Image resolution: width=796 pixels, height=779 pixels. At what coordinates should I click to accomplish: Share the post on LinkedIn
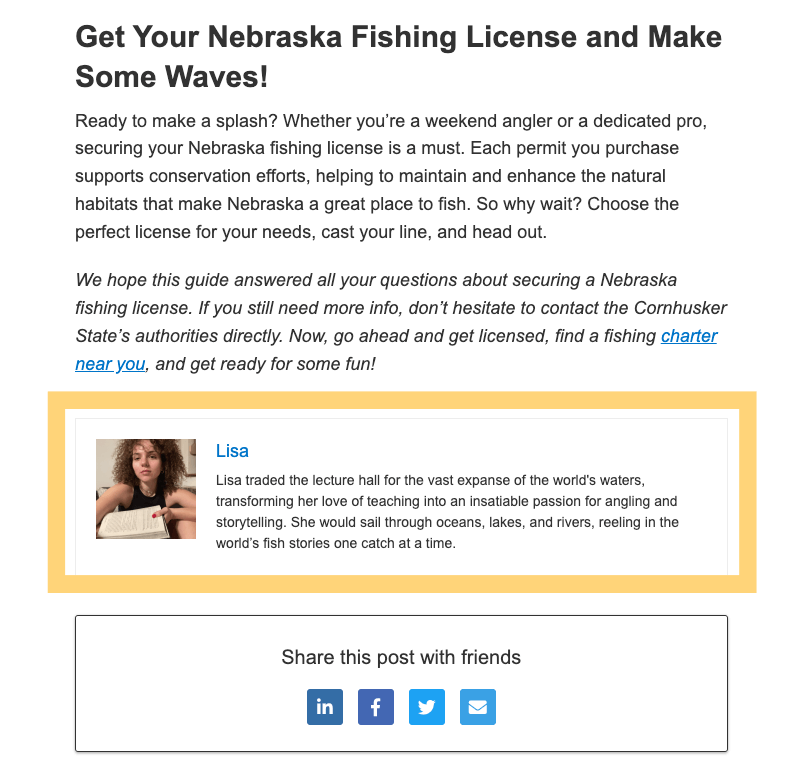325,707
